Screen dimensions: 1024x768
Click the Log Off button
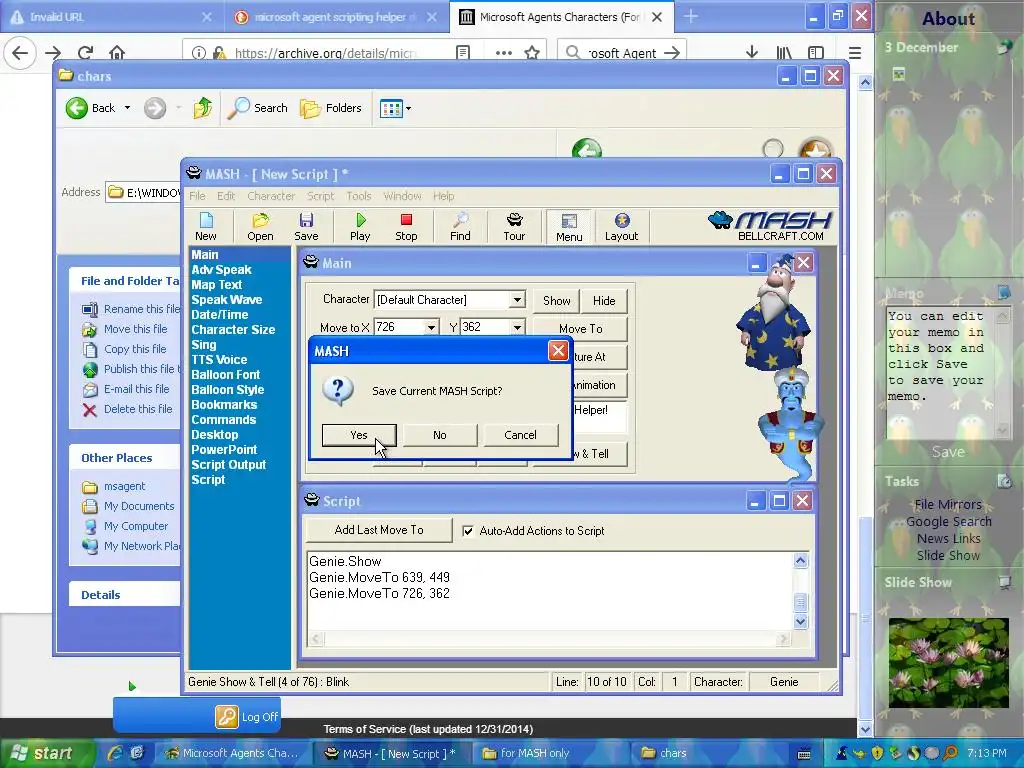pos(247,716)
